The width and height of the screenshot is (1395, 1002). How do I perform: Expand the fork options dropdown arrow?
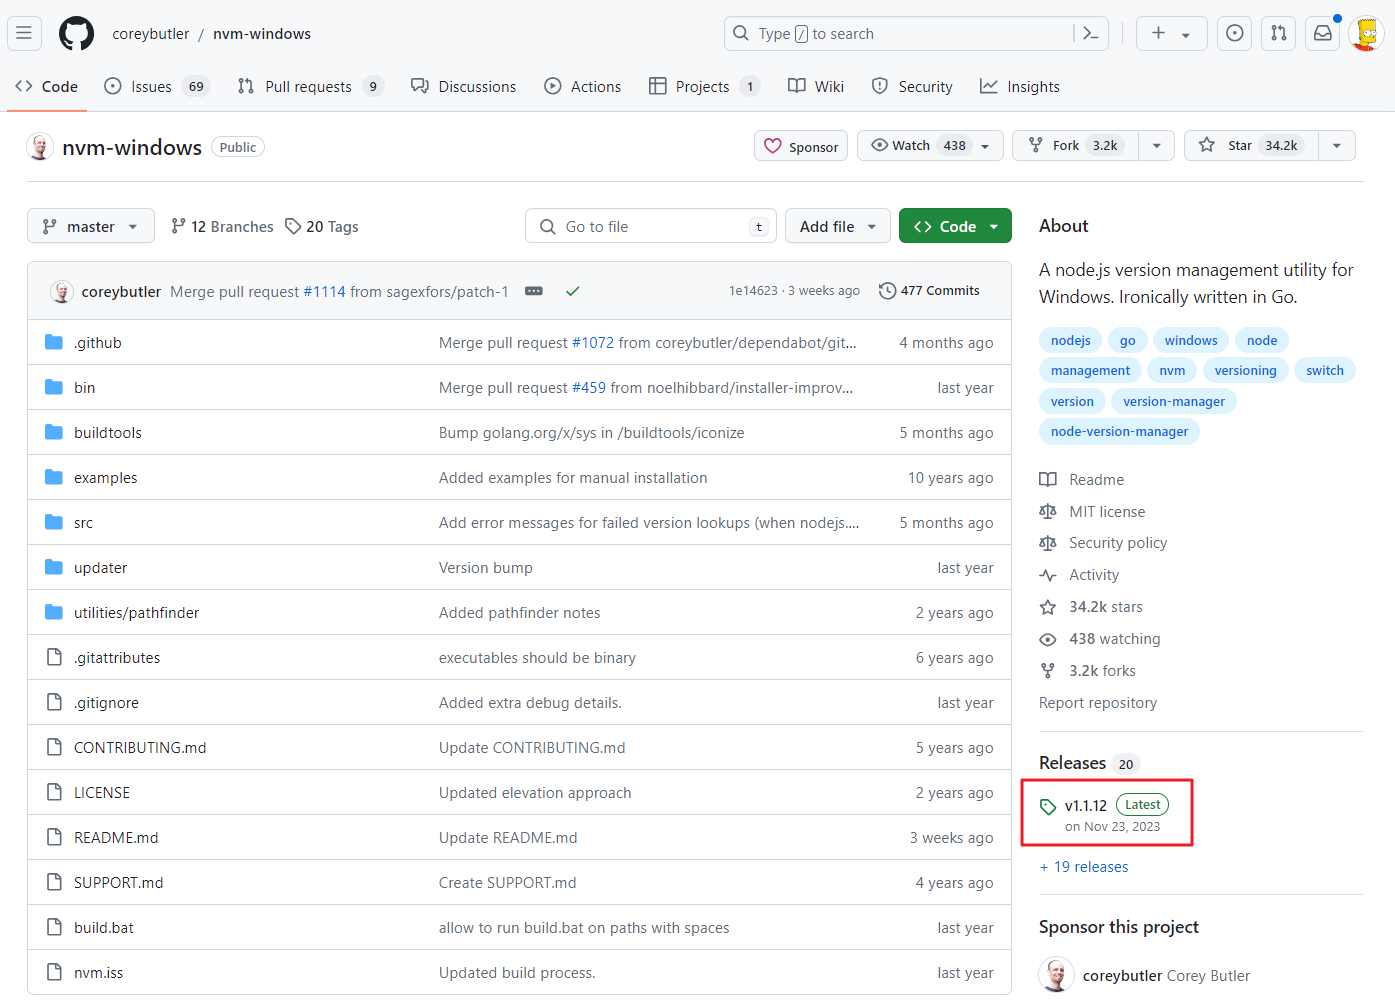[1157, 146]
